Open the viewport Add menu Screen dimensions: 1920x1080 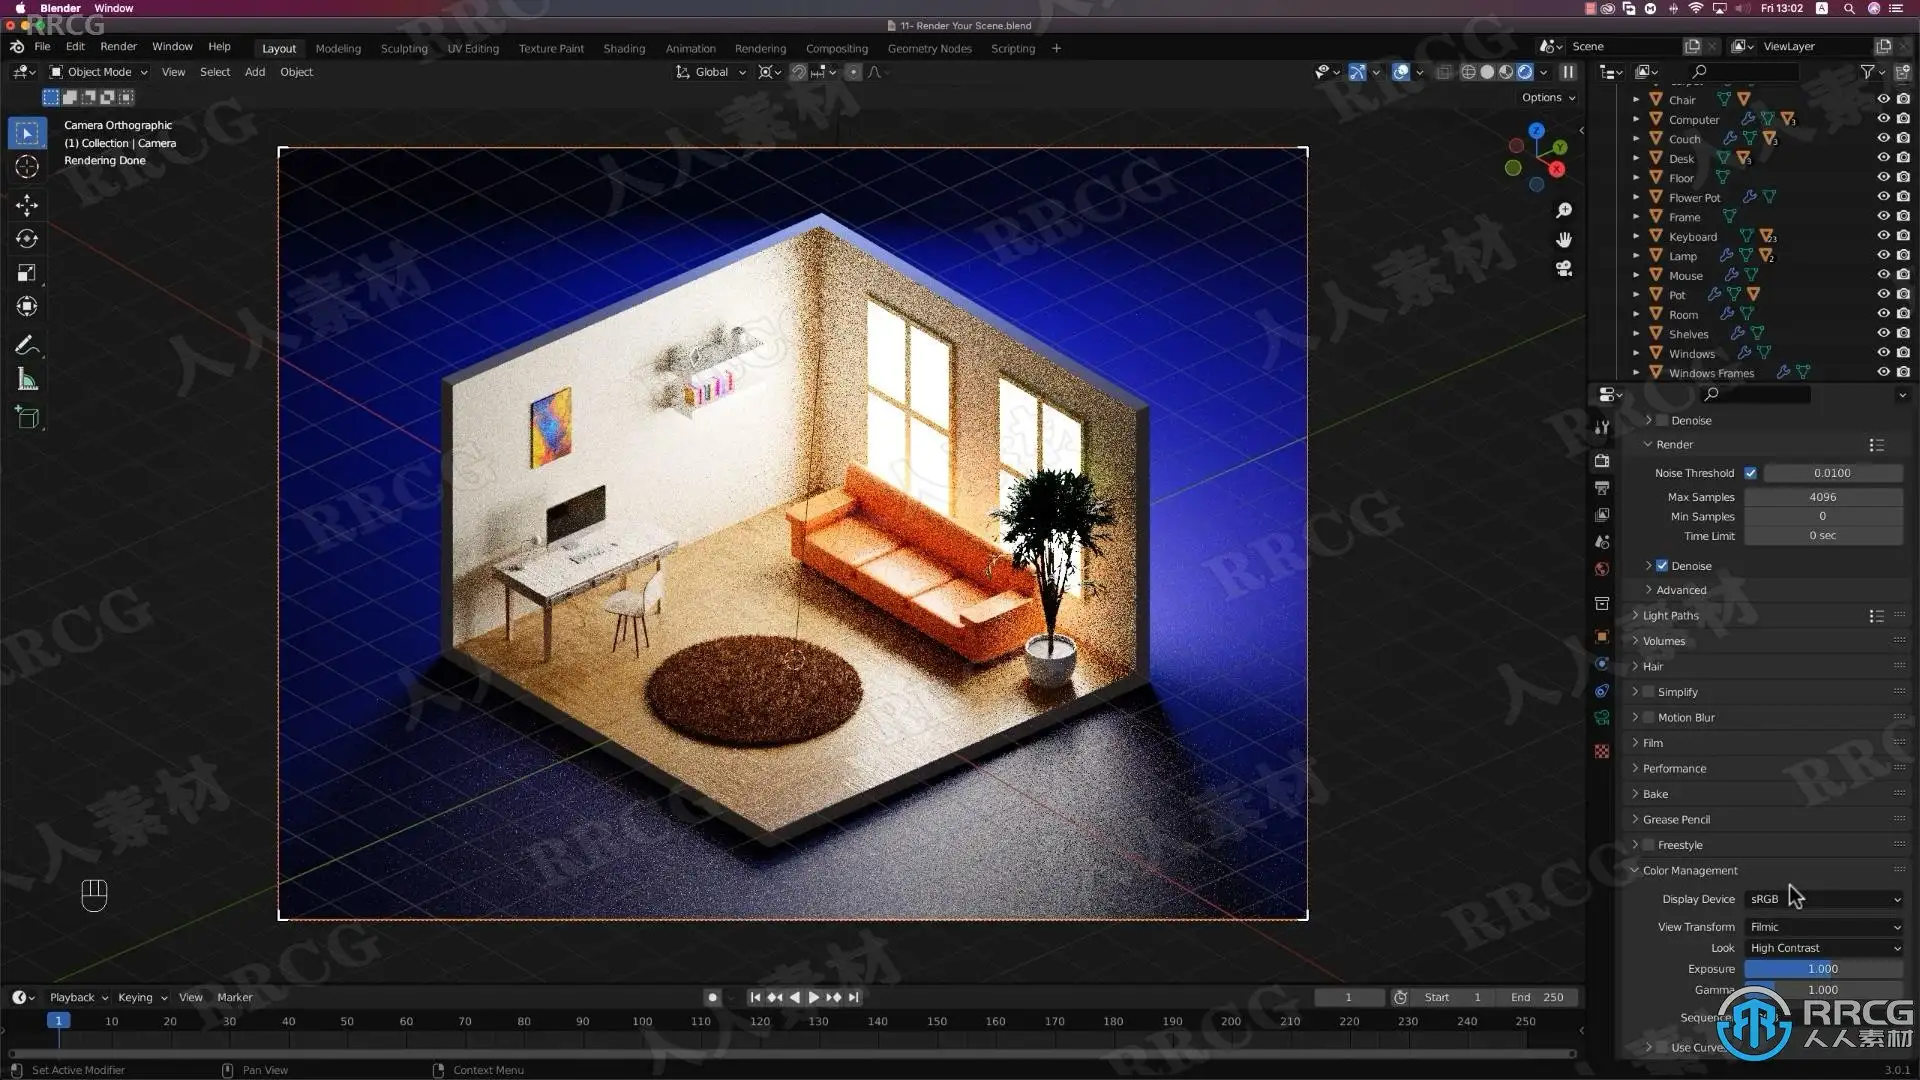(255, 72)
